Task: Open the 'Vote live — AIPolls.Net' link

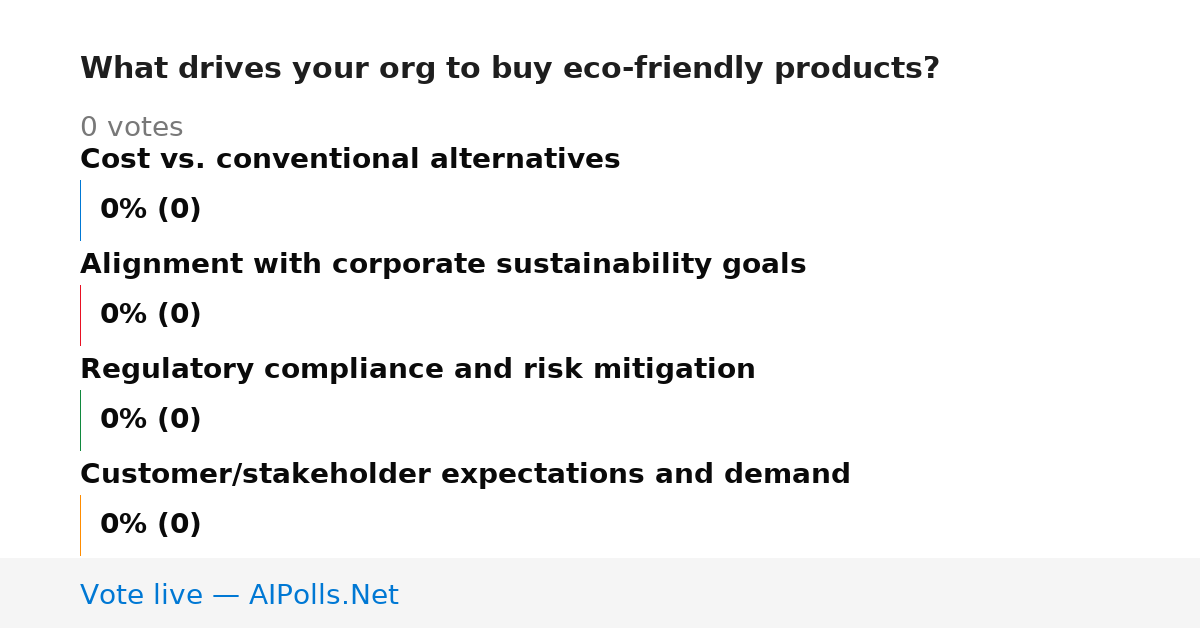Action: coord(239,596)
